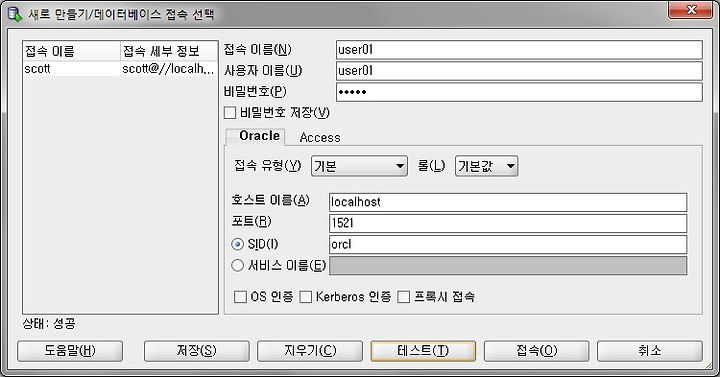
Task: Click the 도움말(H) button
Action: coord(70,351)
